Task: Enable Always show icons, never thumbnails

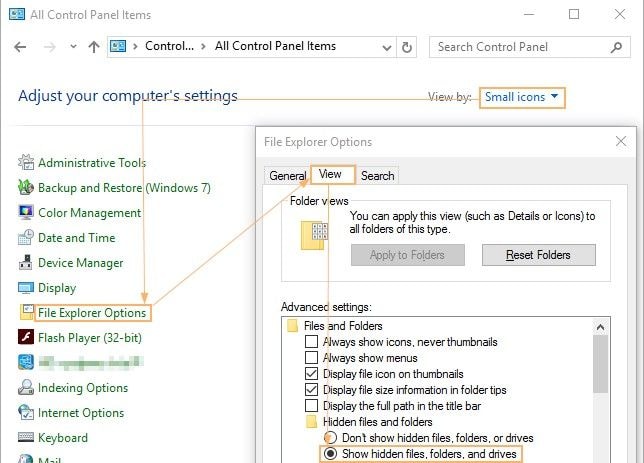Action: click(311, 342)
